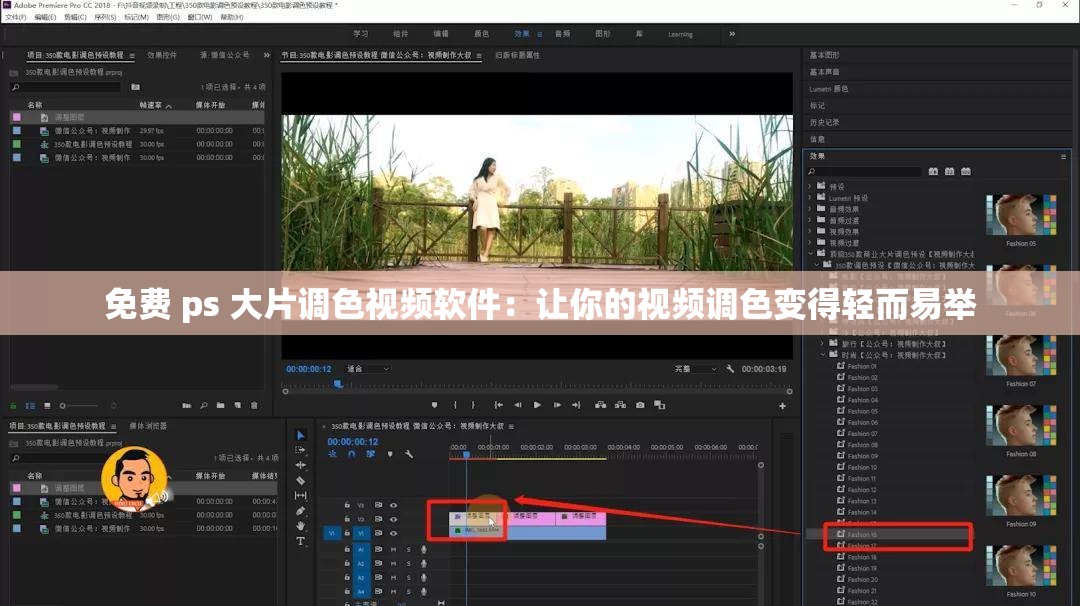Click the Comparison View icon
1080x606 pixels.
click(660, 405)
